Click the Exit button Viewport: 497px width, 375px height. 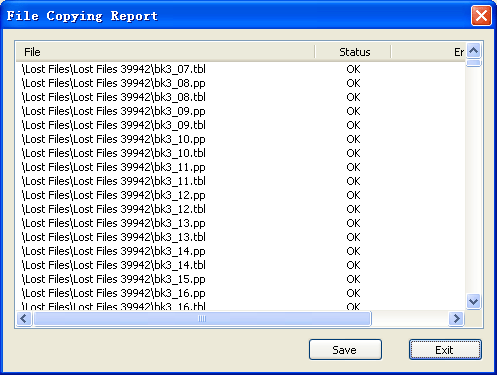tap(445, 350)
